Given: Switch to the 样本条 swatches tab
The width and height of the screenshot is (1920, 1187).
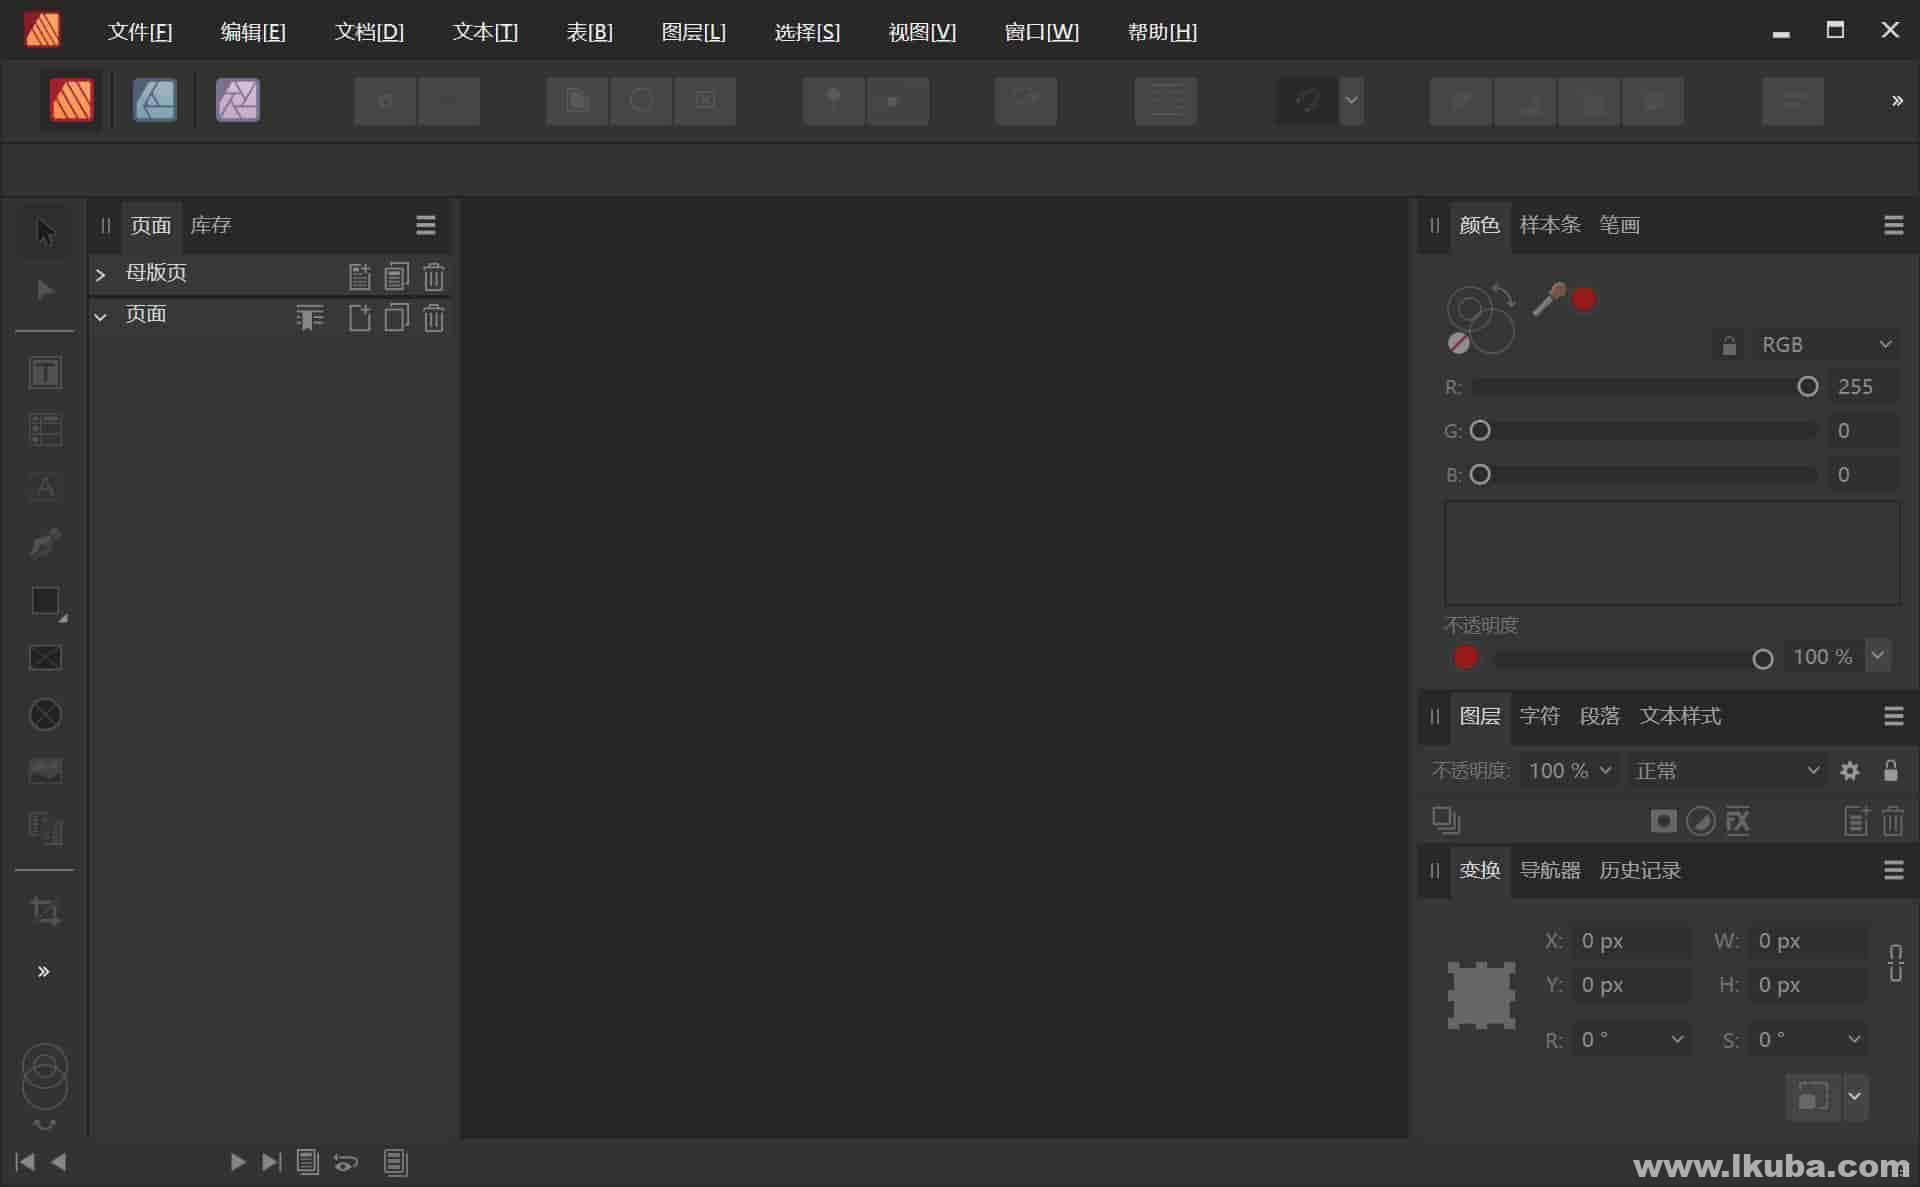Looking at the screenshot, I should pyautogui.click(x=1548, y=225).
